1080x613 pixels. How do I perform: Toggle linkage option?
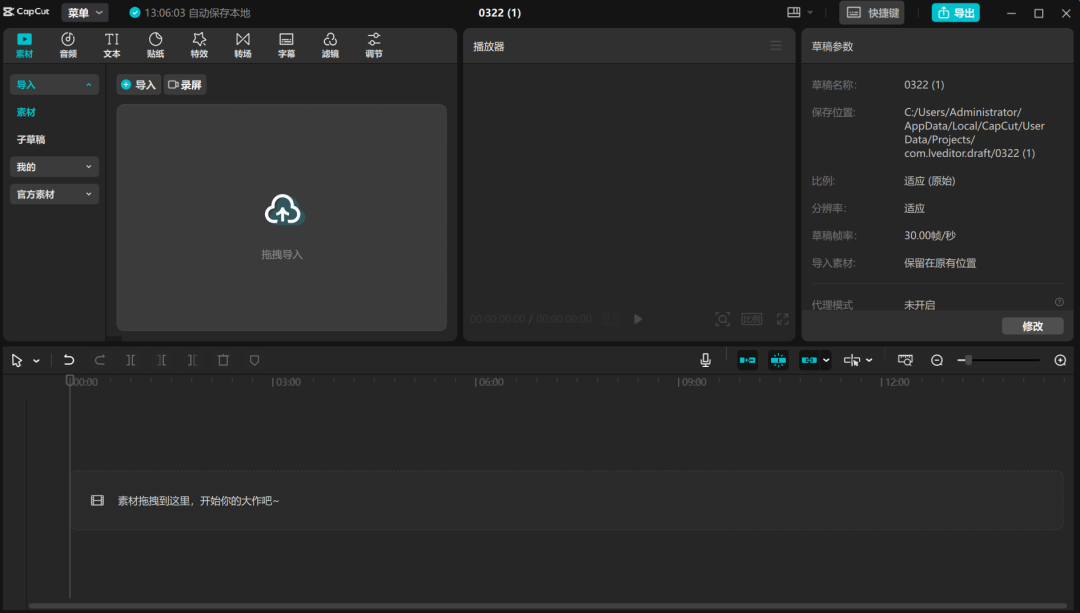[x=809, y=360]
